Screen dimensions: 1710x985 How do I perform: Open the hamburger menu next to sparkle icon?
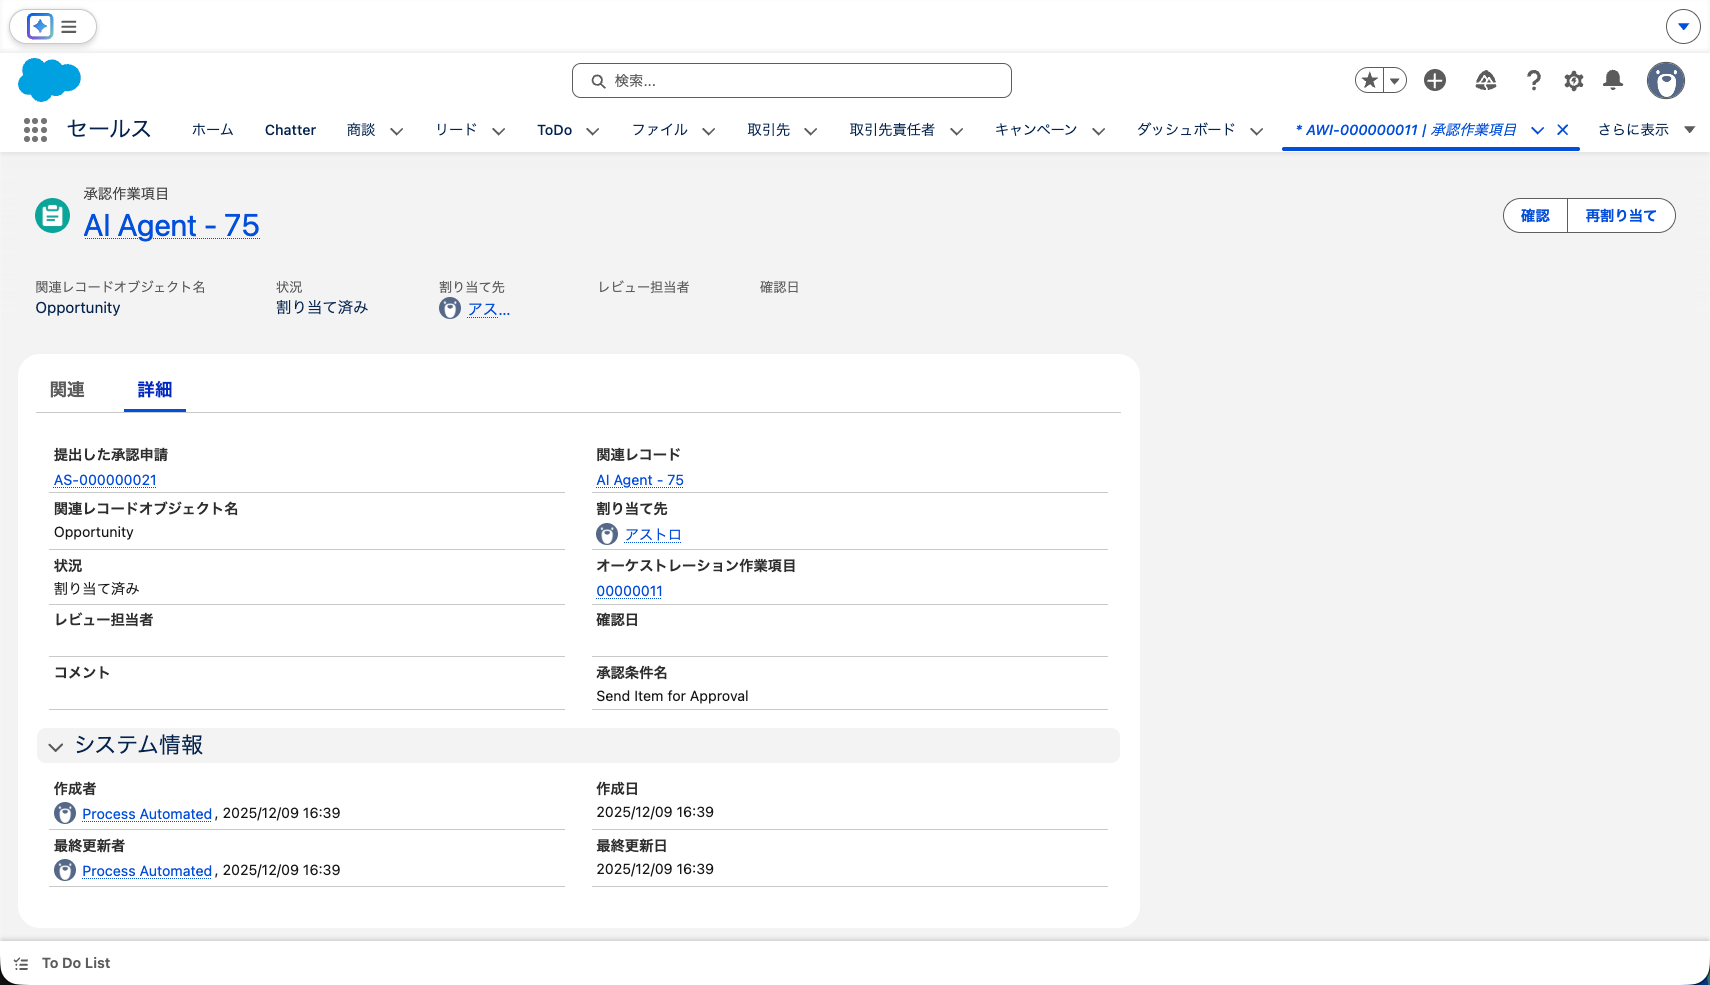pyautogui.click(x=69, y=27)
